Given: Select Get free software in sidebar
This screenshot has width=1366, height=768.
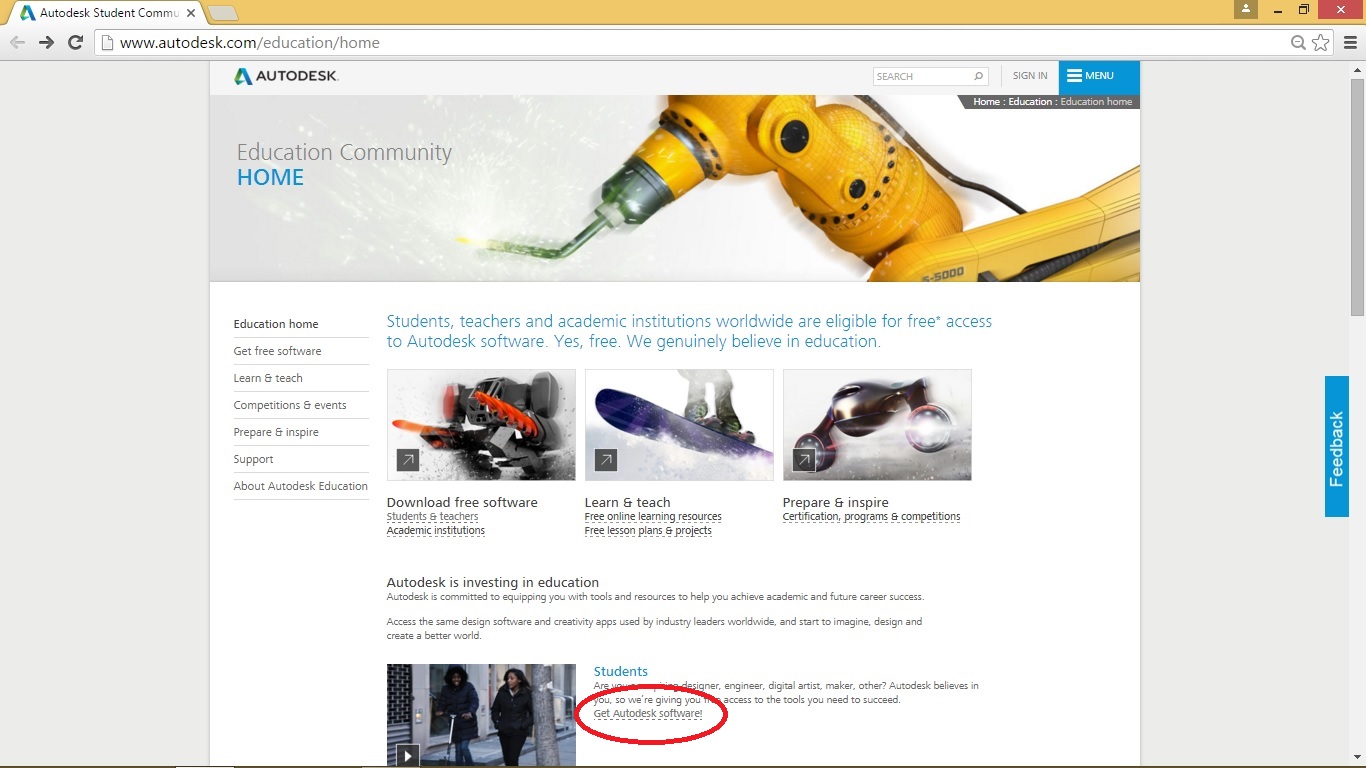Looking at the screenshot, I should 277,351.
